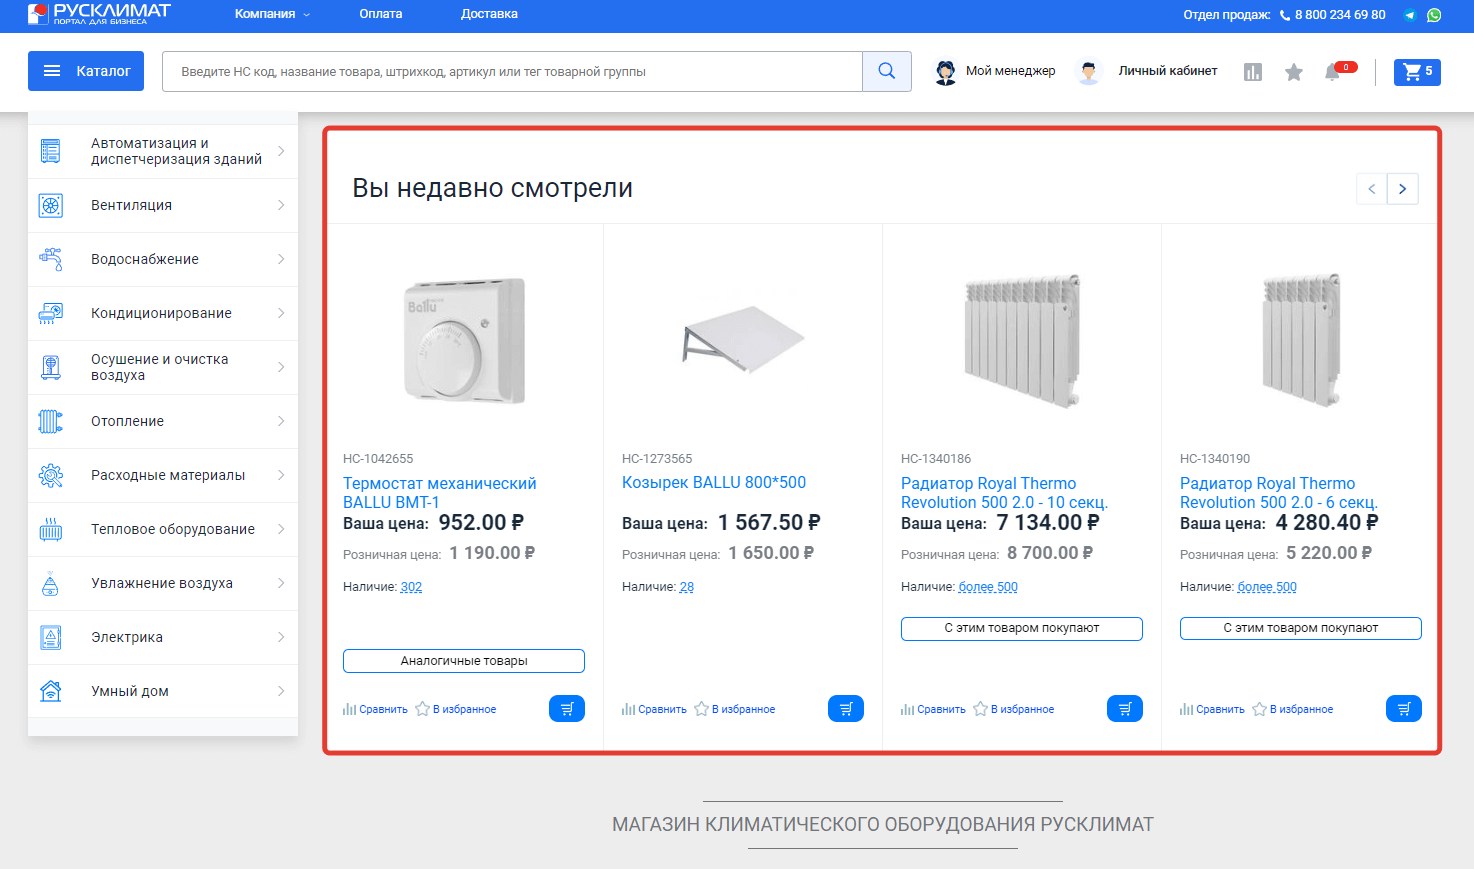Add Термостат BALLU BMT-1 to favorites
This screenshot has width=1474, height=869.
[x=456, y=709]
